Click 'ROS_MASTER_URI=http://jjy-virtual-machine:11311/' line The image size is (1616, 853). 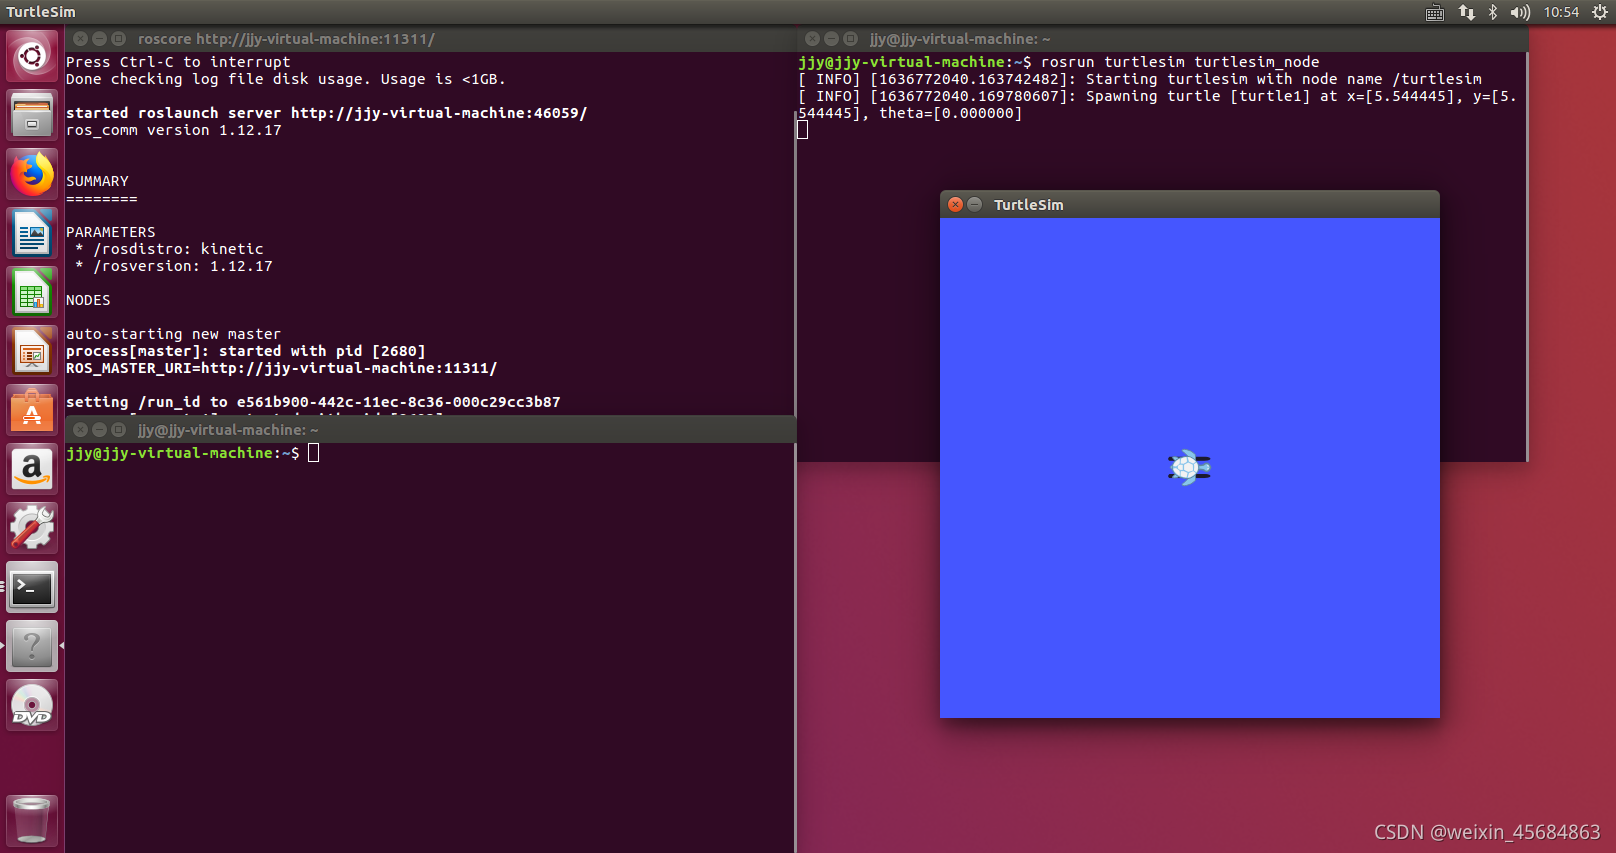pyautogui.click(x=281, y=368)
